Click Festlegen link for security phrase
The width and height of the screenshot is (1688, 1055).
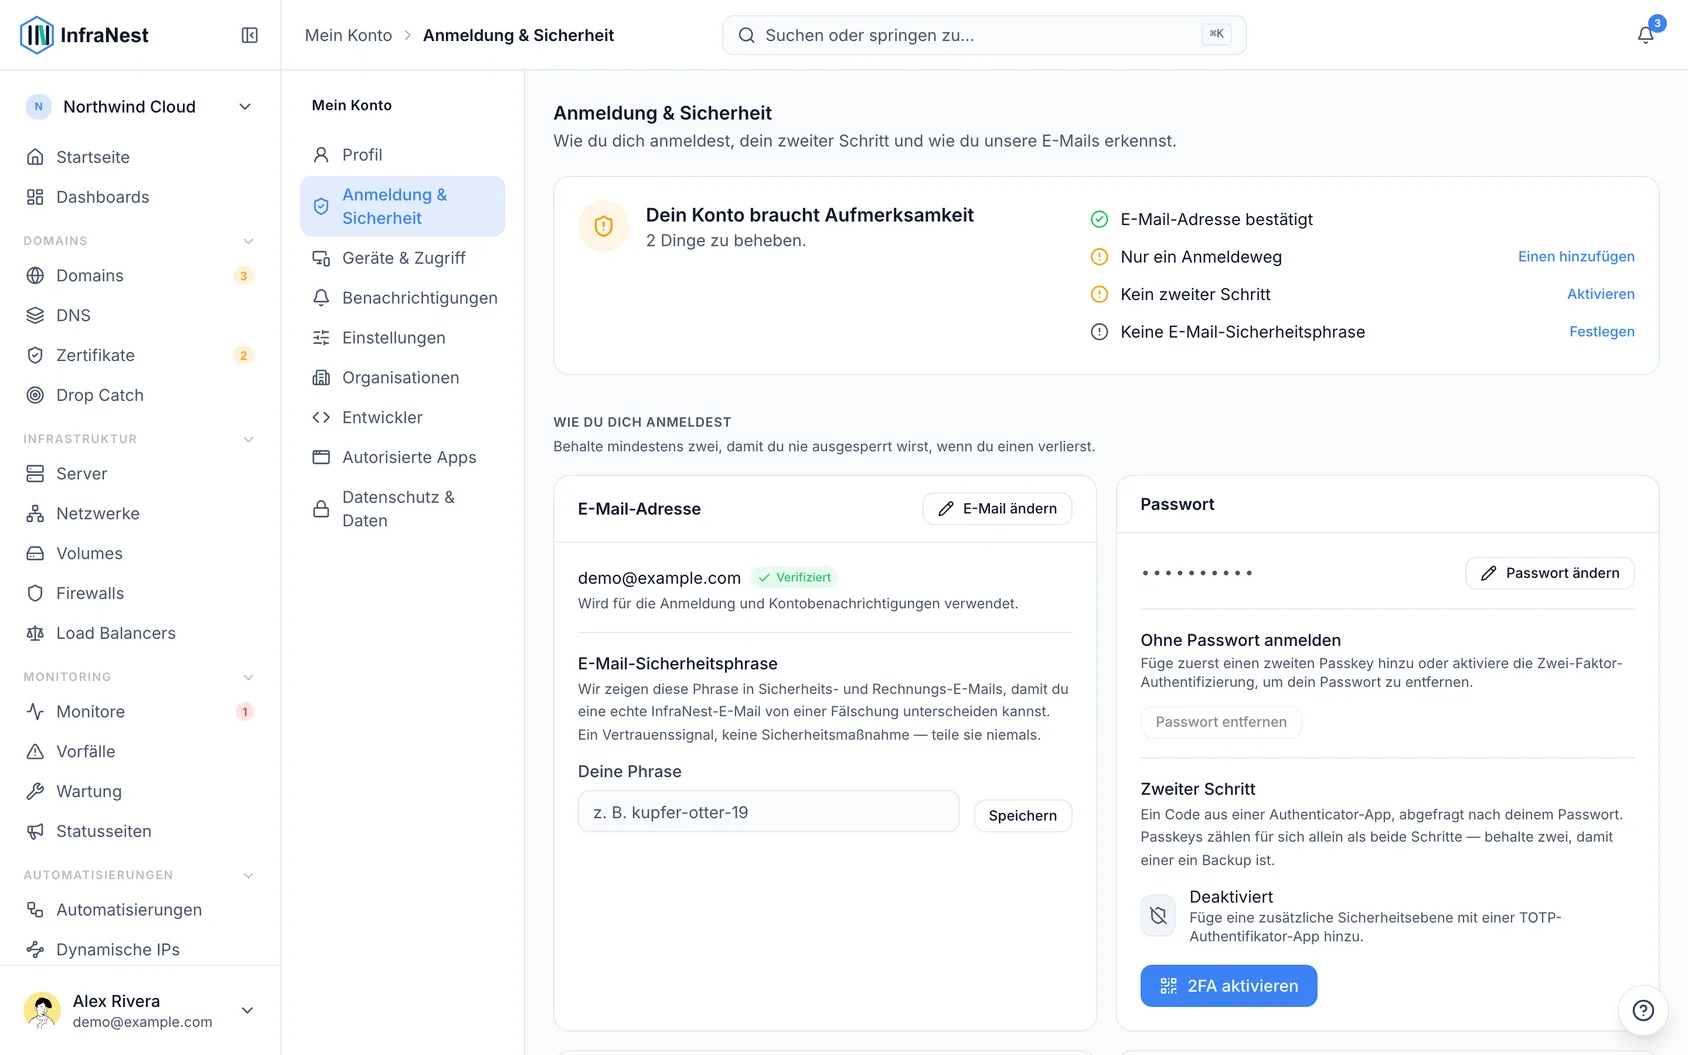(1602, 332)
